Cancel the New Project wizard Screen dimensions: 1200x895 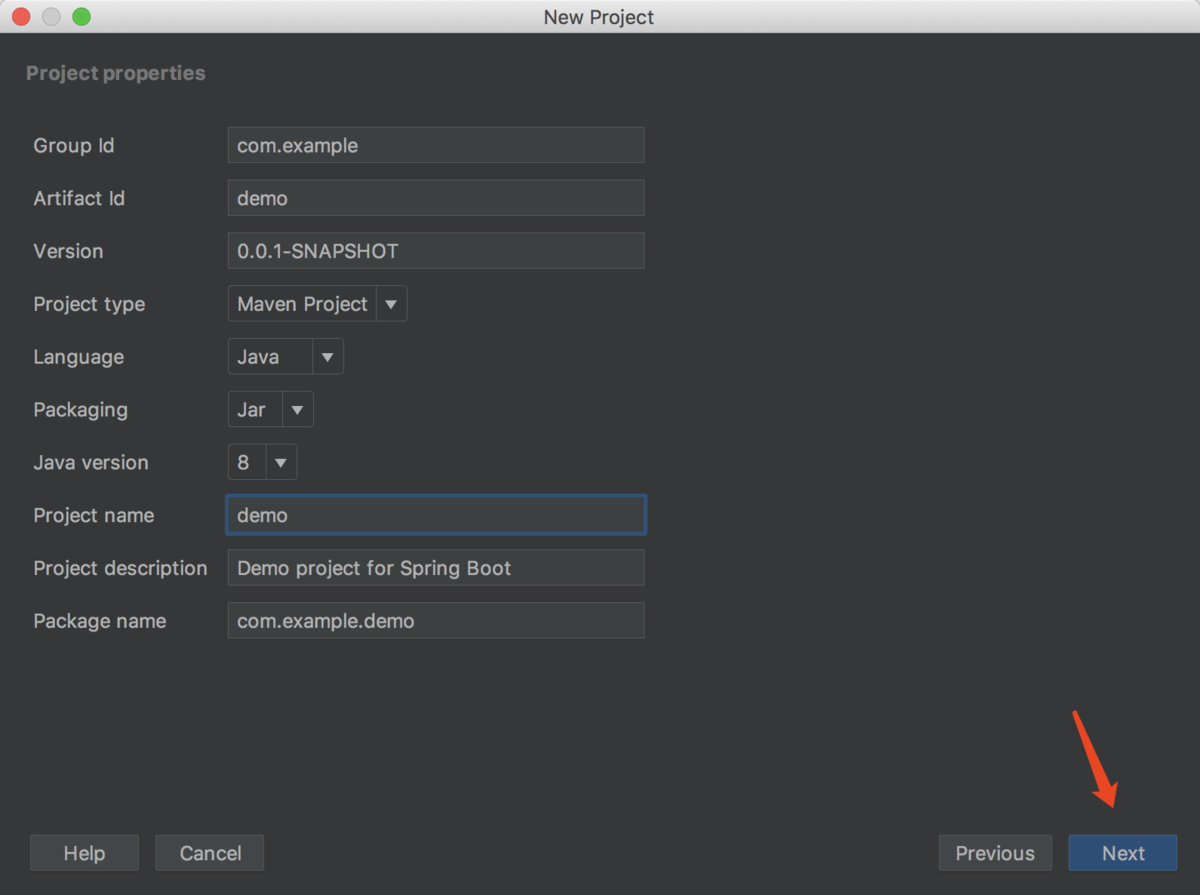pyautogui.click(x=210, y=853)
